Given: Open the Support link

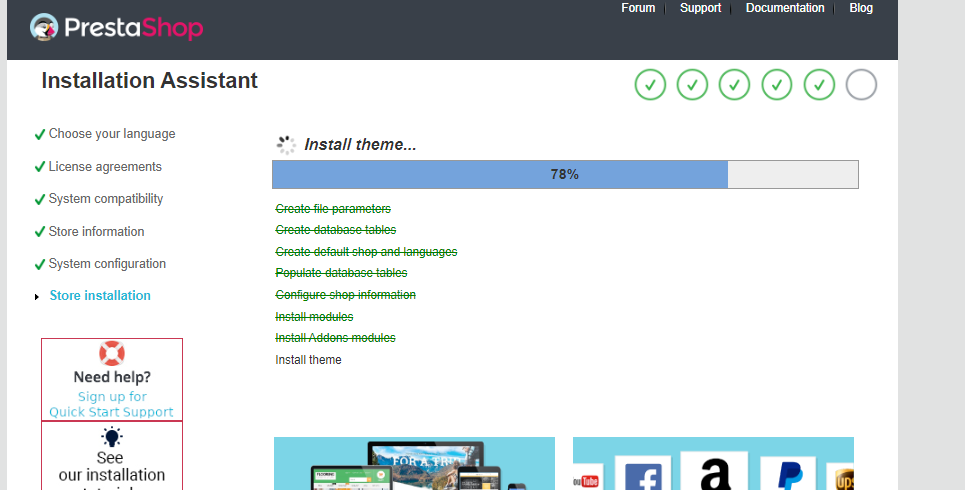Looking at the screenshot, I should coord(700,8).
